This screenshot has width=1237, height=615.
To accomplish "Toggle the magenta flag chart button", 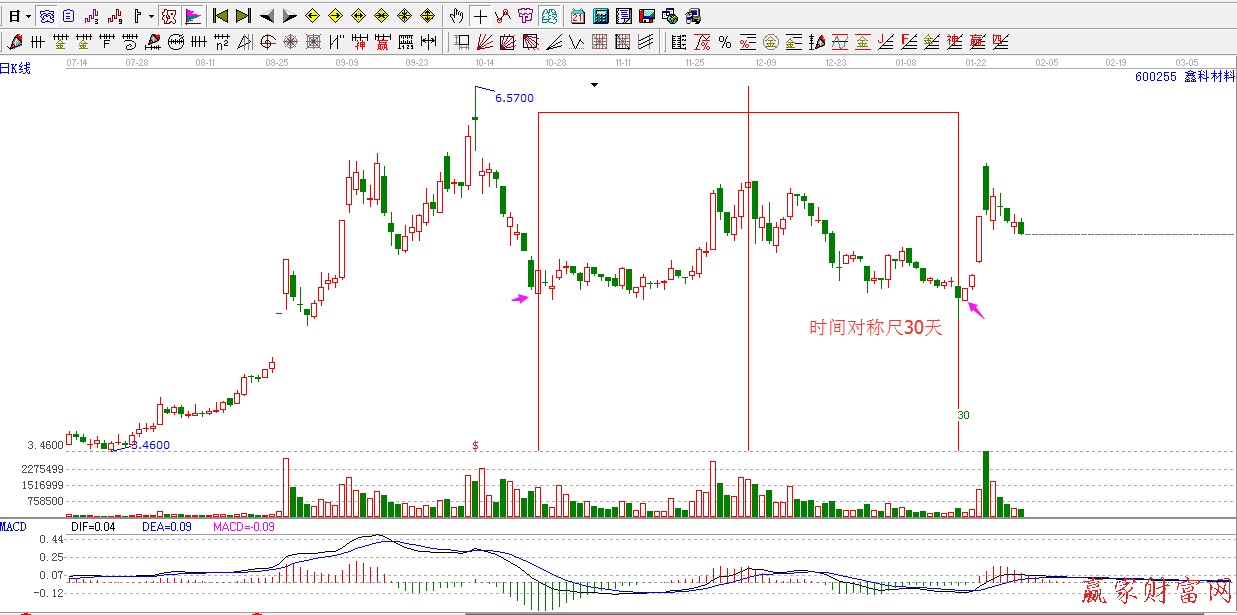I will point(193,16).
